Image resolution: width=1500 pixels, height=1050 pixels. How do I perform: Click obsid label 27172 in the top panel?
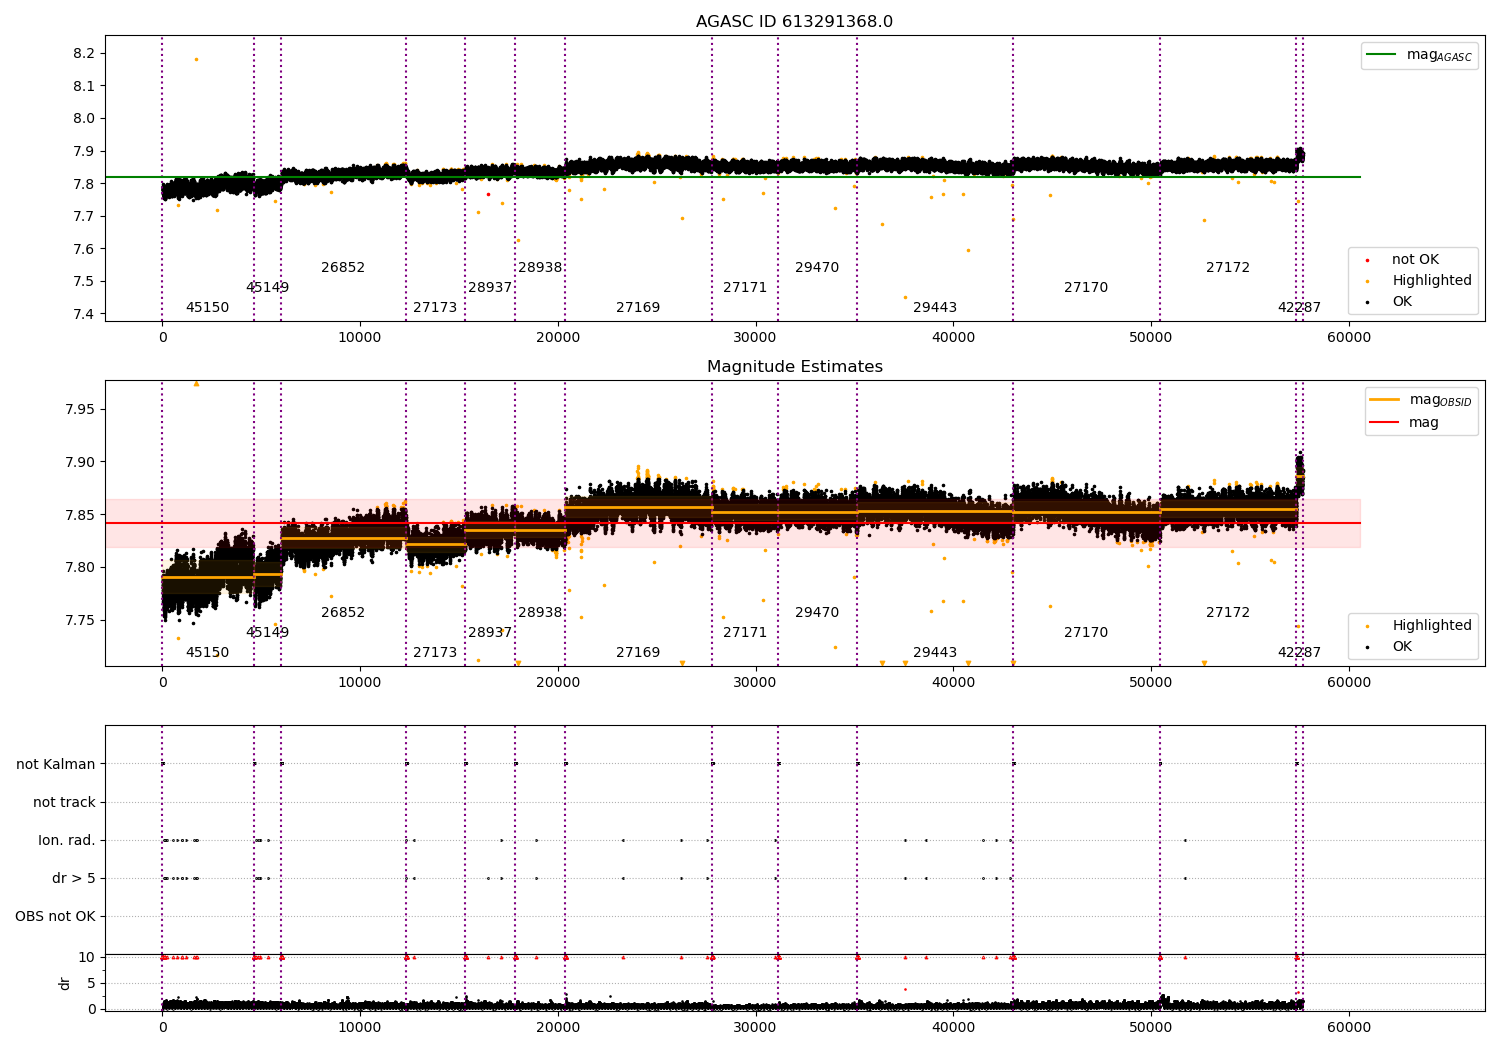click(x=1228, y=268)
